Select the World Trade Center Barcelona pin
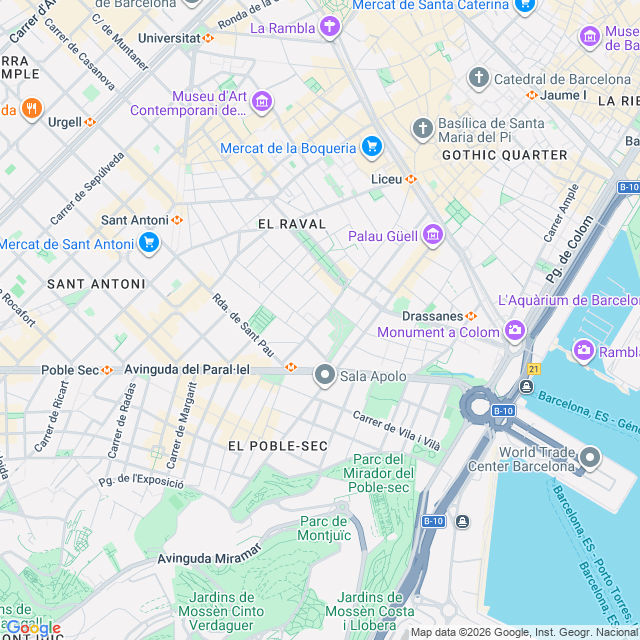This screenshot has height=640, width=640. 590,458
